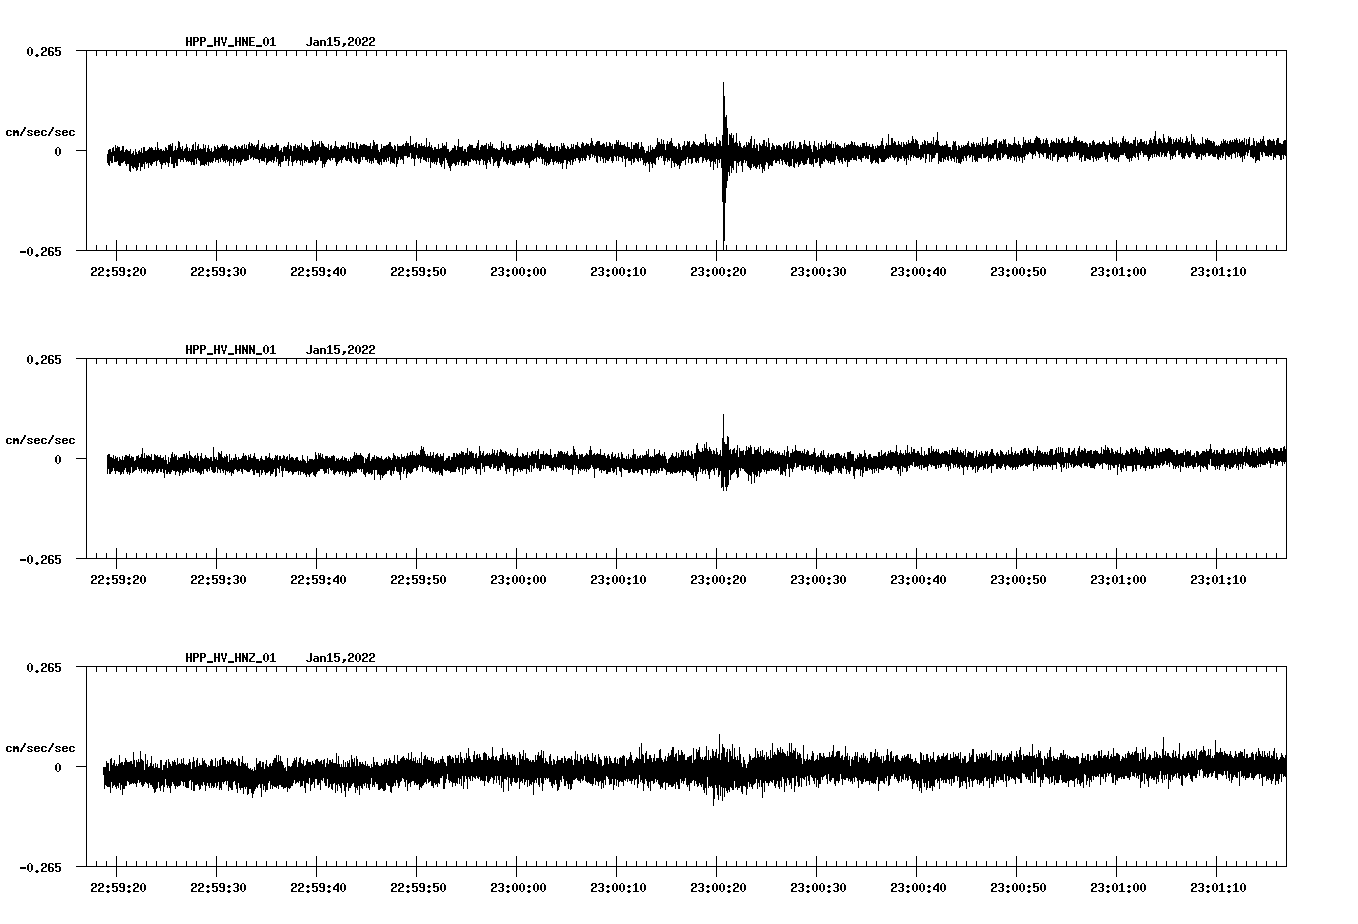Screen dimensions: 1358x924
Task: Click 23:00:50 time label under HNE plot
Action: coord(1018,272)
